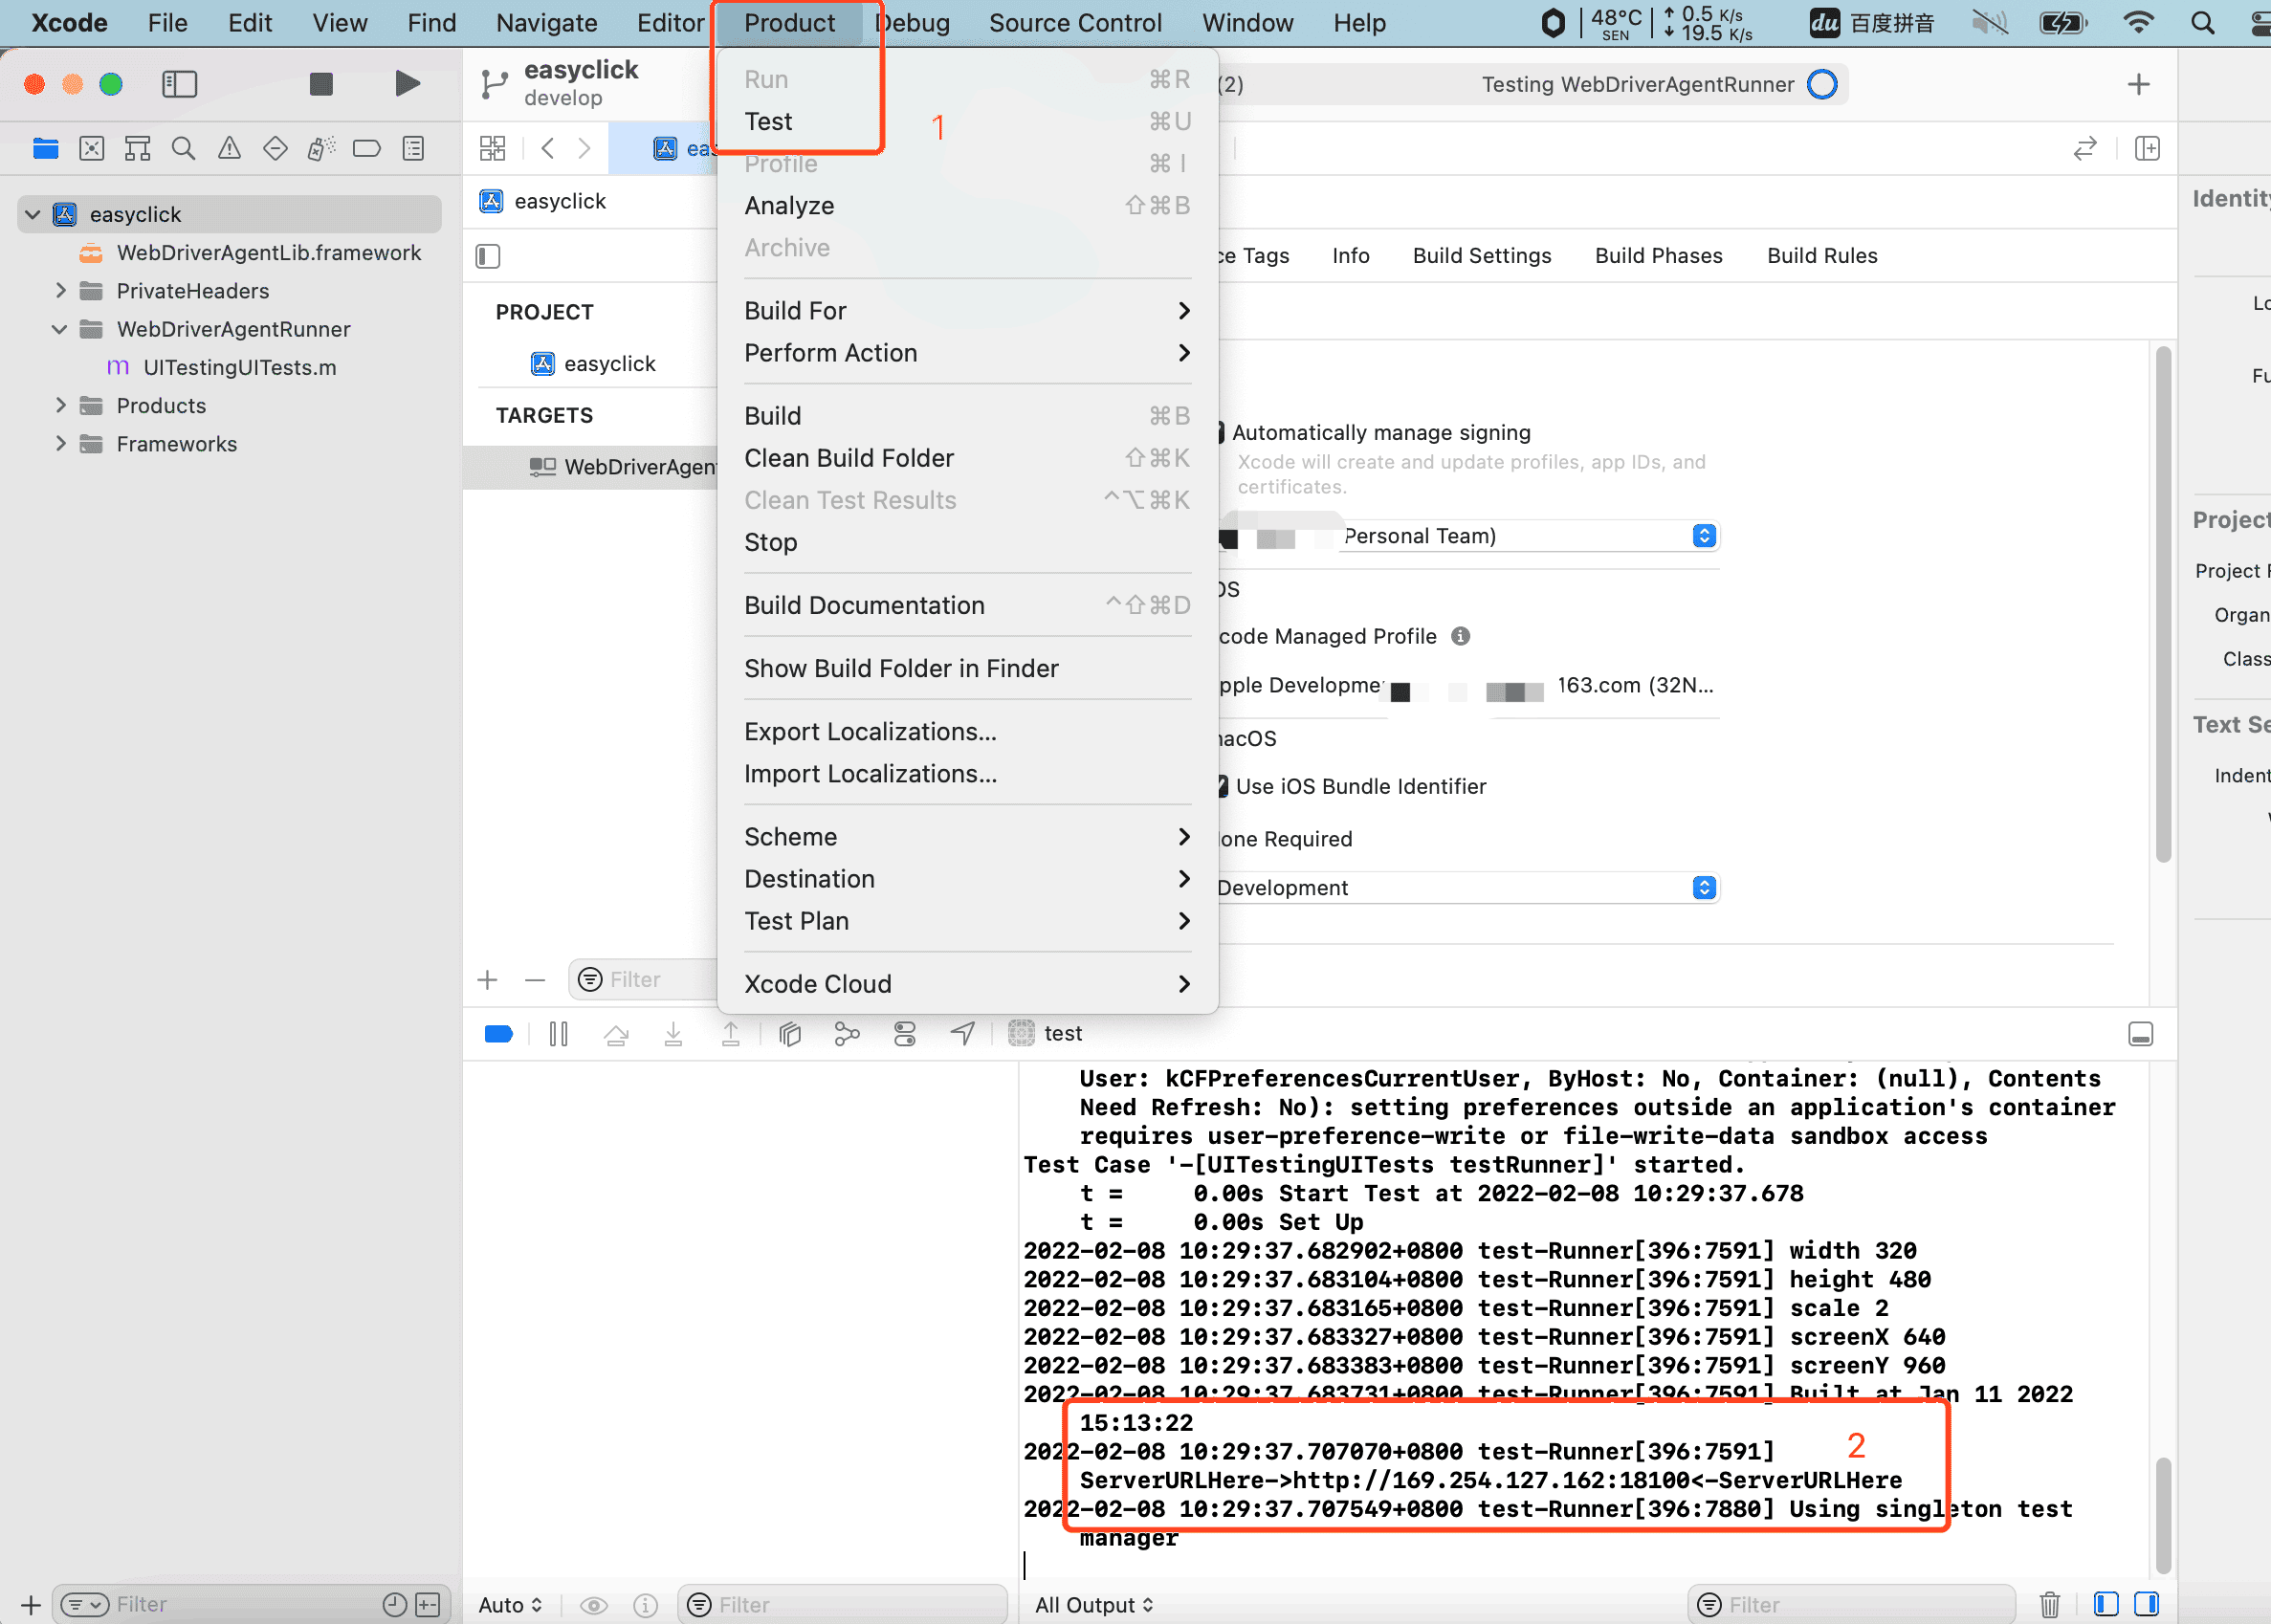Screen dimensions: 2271x1624
Task: Click the Build settings tab
Action: 1480,256
